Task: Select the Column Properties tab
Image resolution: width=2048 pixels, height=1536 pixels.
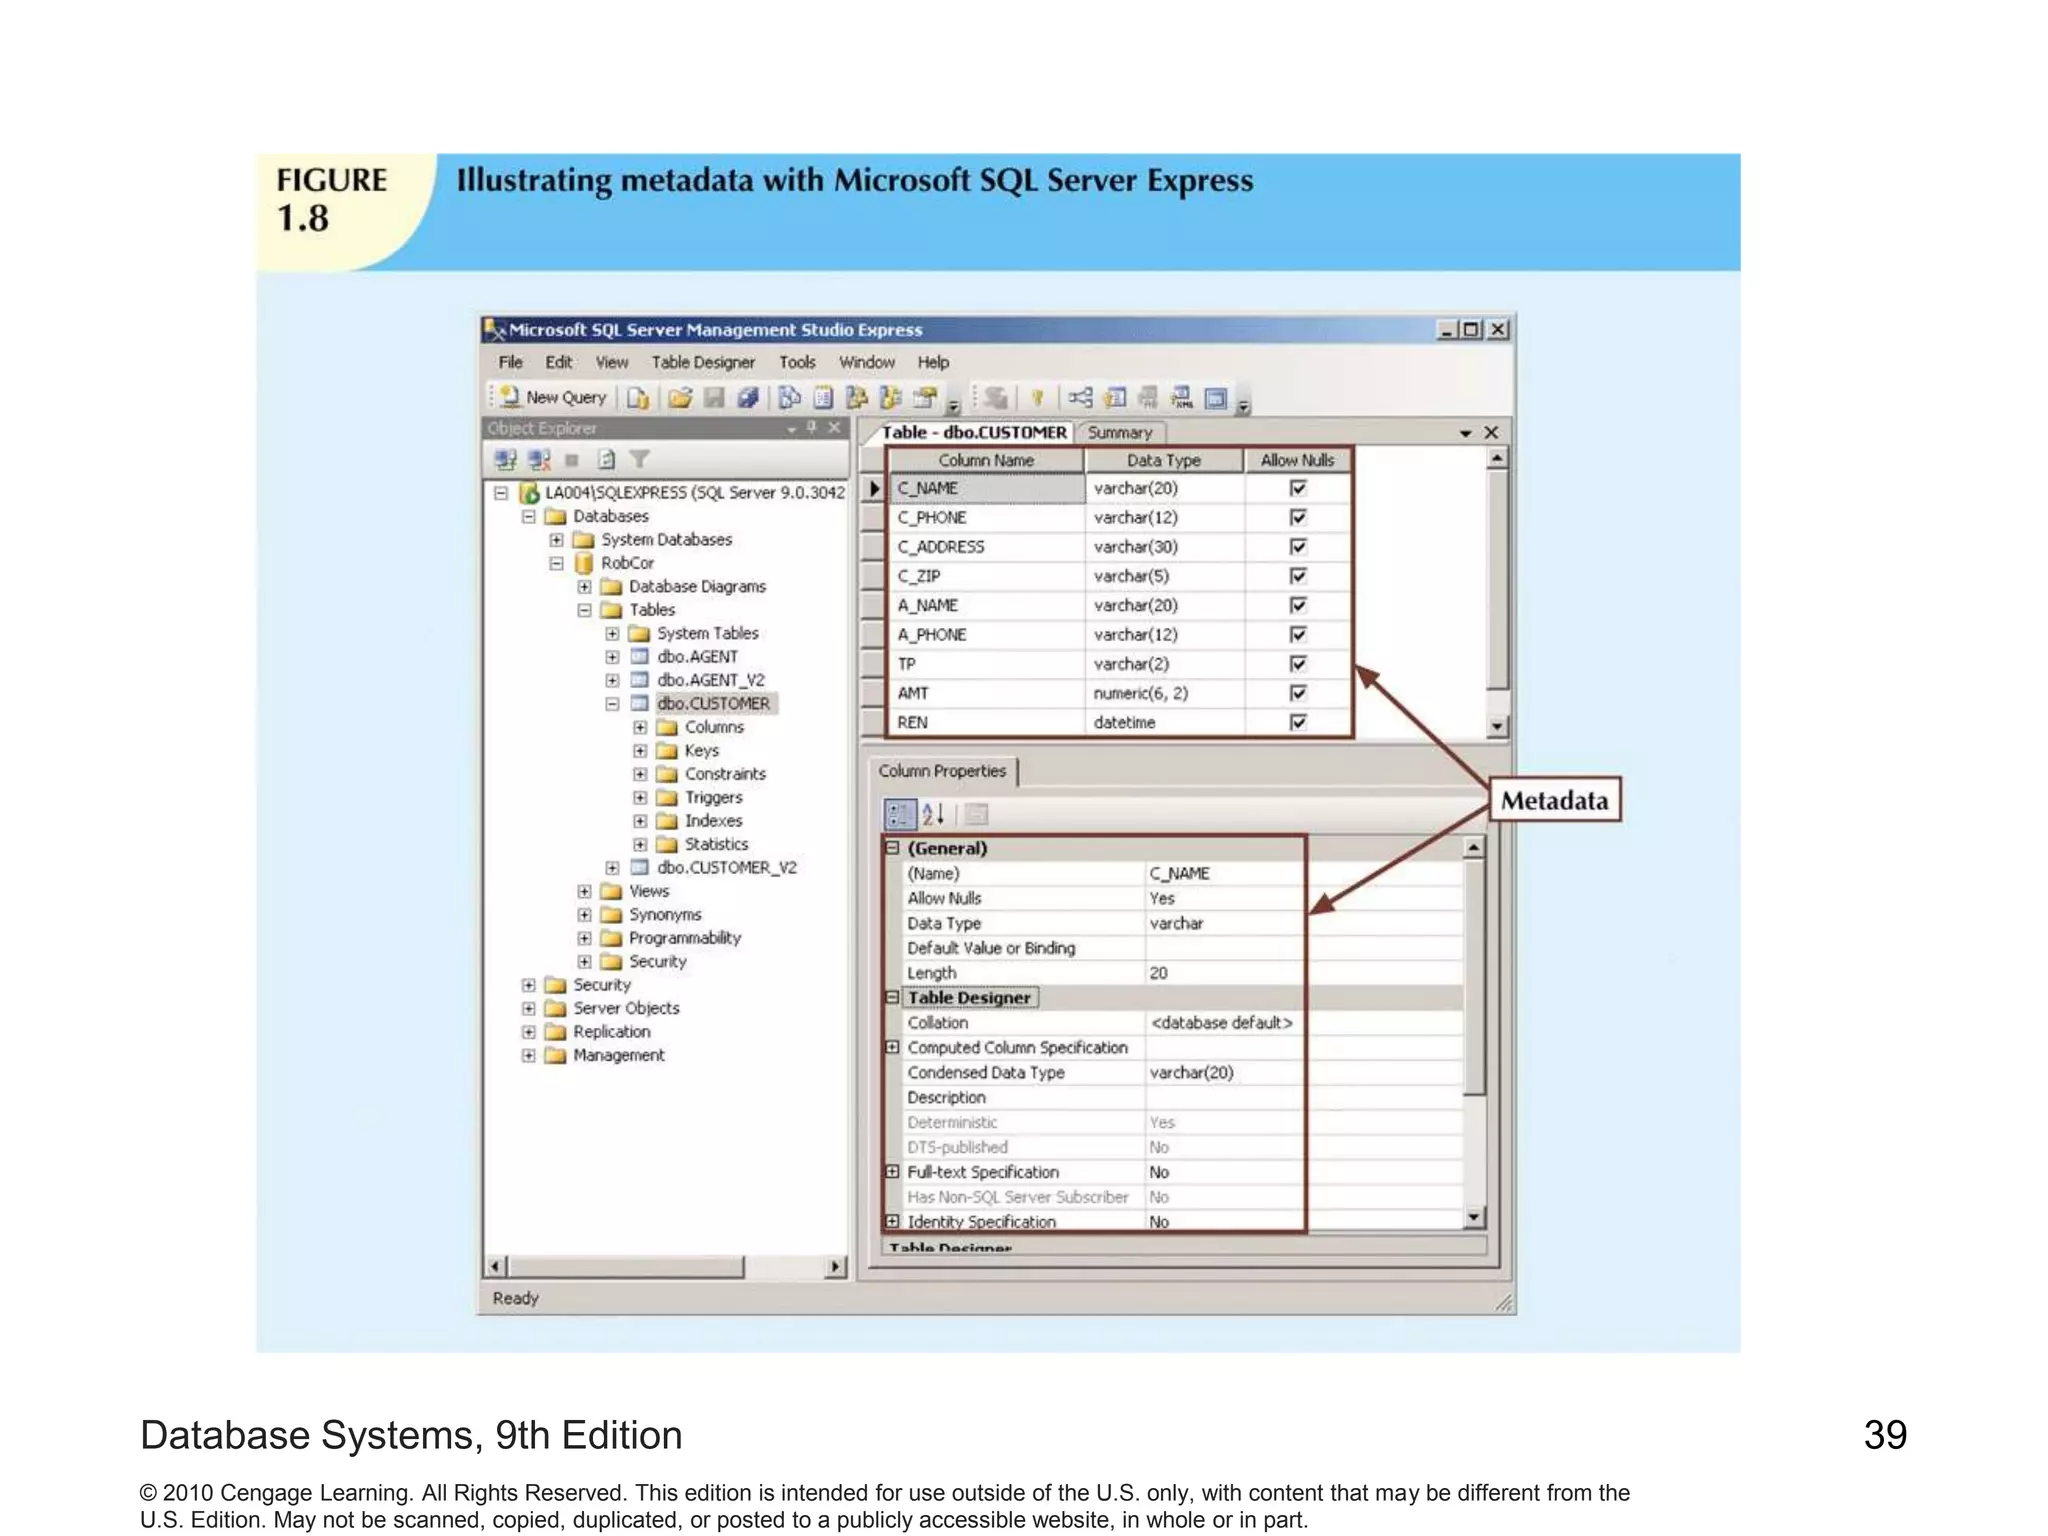Action: pyautogui.click(x=942, y=771)
